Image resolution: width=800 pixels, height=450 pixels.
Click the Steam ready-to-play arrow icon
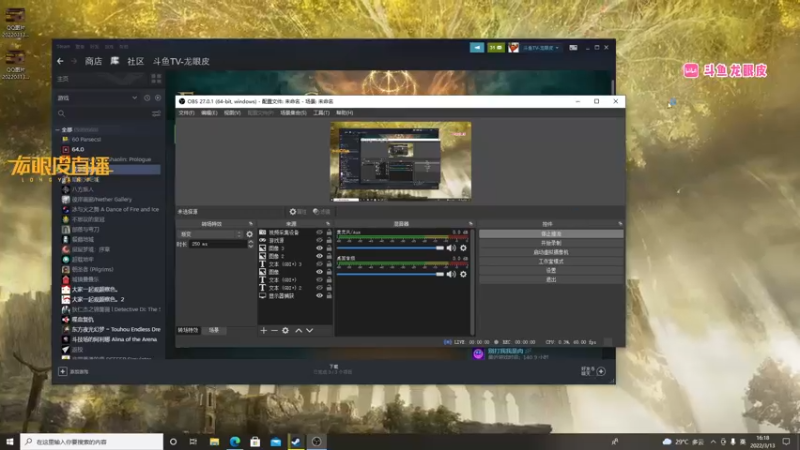coord(158,98)
